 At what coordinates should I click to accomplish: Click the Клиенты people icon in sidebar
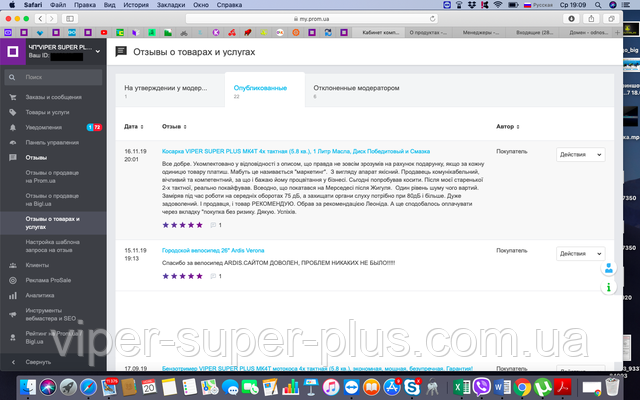pos(13,265)
